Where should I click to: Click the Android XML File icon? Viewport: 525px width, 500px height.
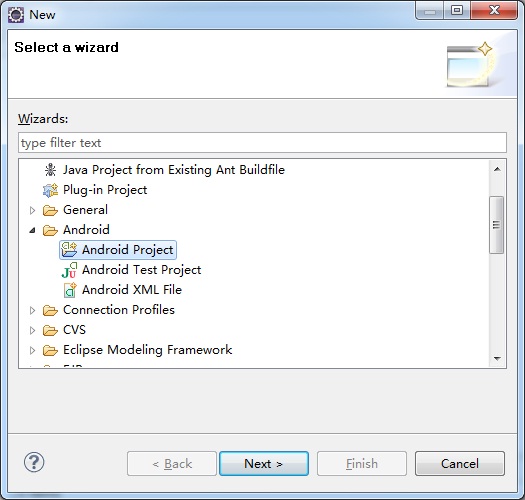pyautogui.click(x=70, y=290)
